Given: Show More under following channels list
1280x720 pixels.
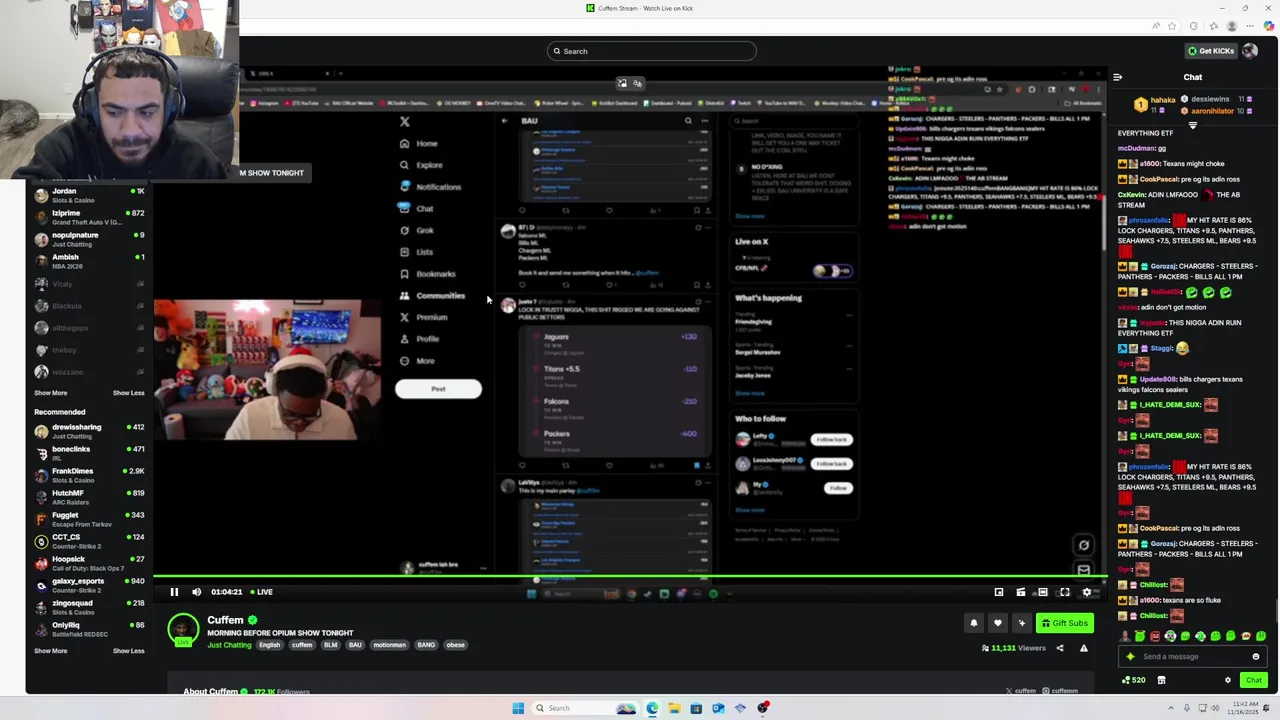Looking at the screenshot, I should (x=51, y=393).
